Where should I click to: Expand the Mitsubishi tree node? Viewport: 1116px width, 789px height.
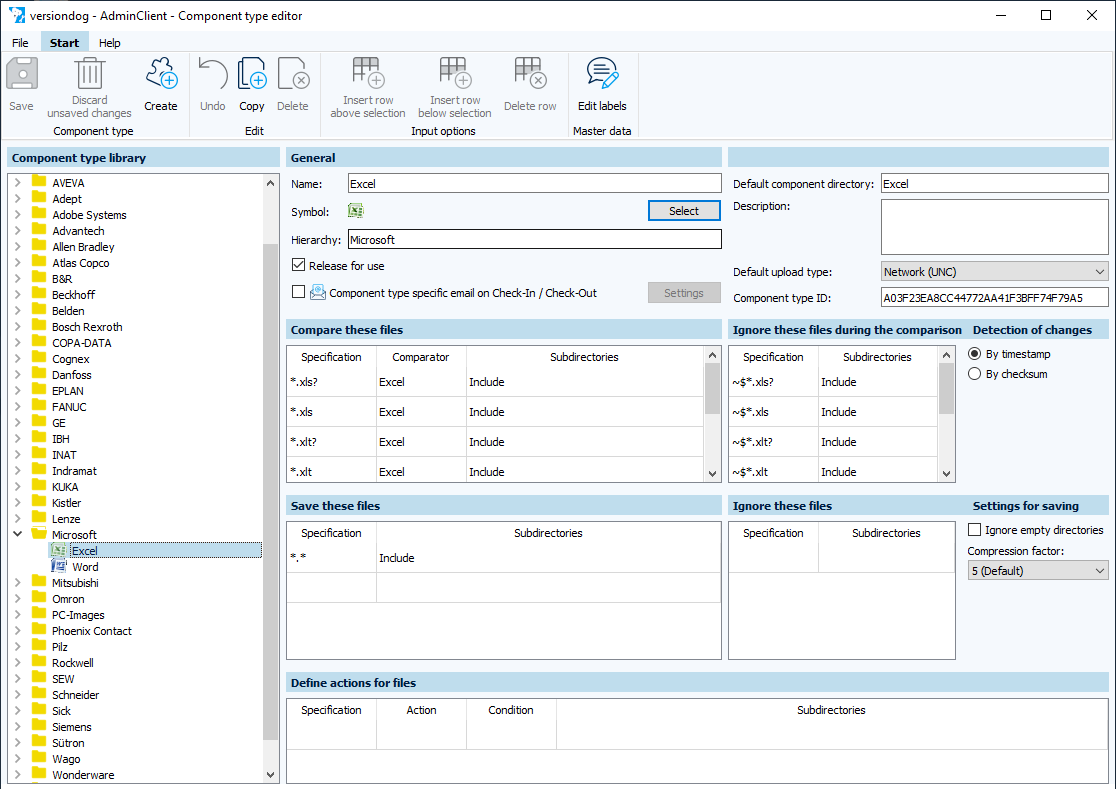click(x=18, y=583)
